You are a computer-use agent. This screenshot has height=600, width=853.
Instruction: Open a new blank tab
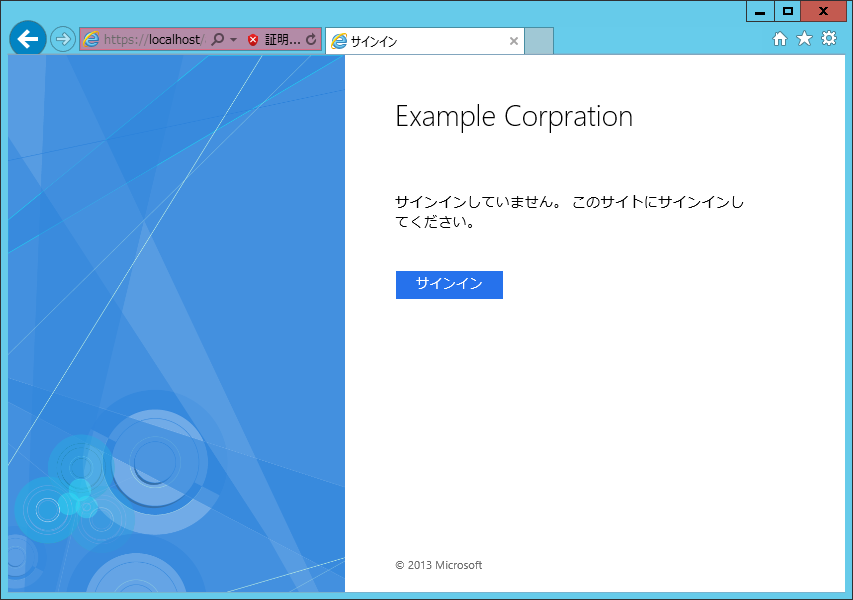[x=539, y=41]
